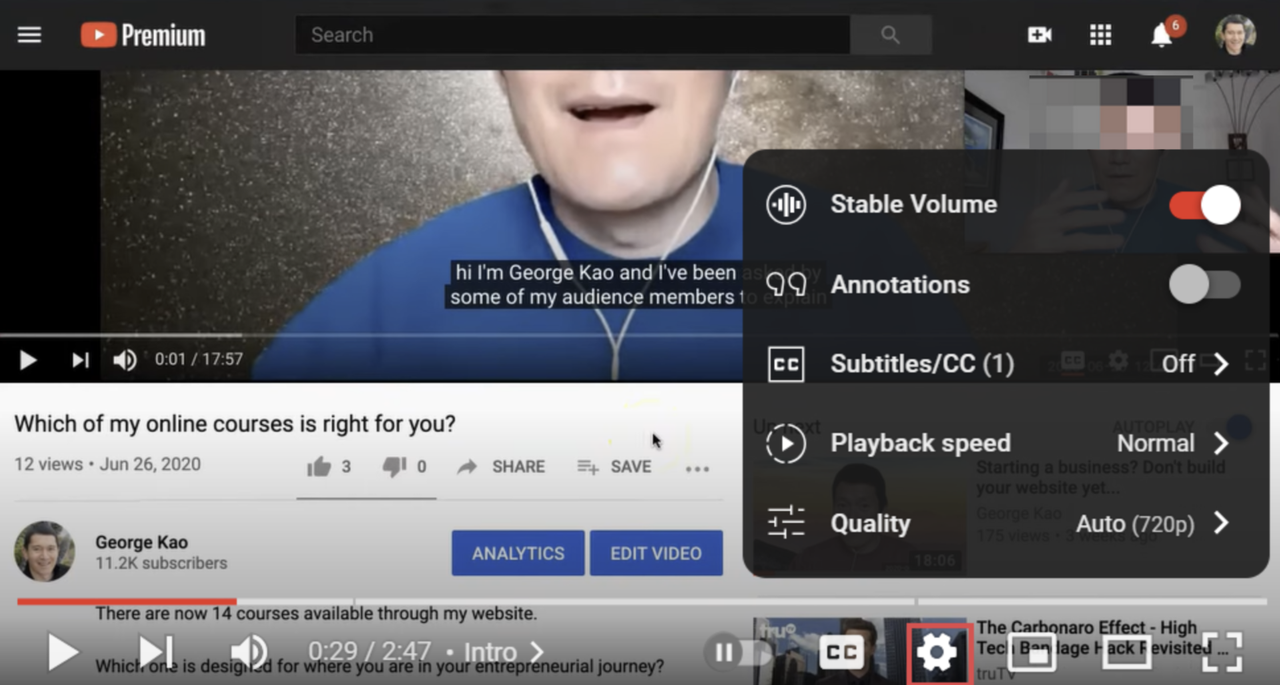Expand the chevron beside speed Normal
This screenshot has width=1280, height=685.
[x=1221, y=443]
